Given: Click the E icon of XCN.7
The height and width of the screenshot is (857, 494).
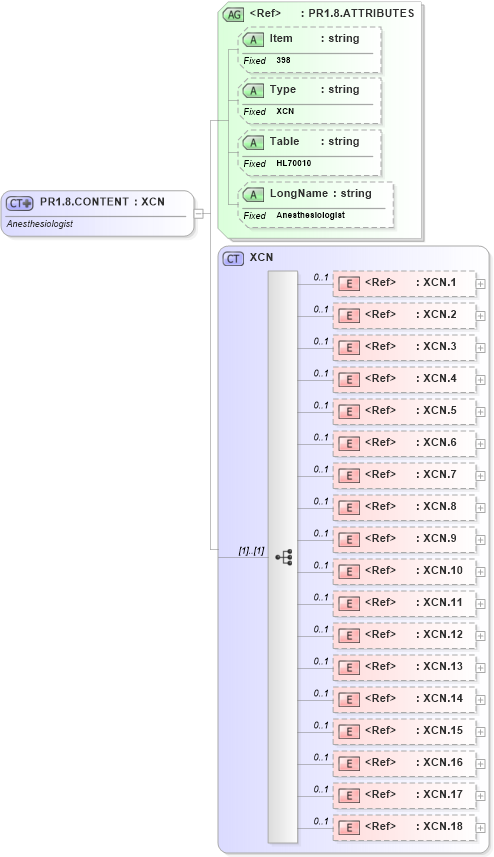Looking at the screenshot, I should pos(349,476).
